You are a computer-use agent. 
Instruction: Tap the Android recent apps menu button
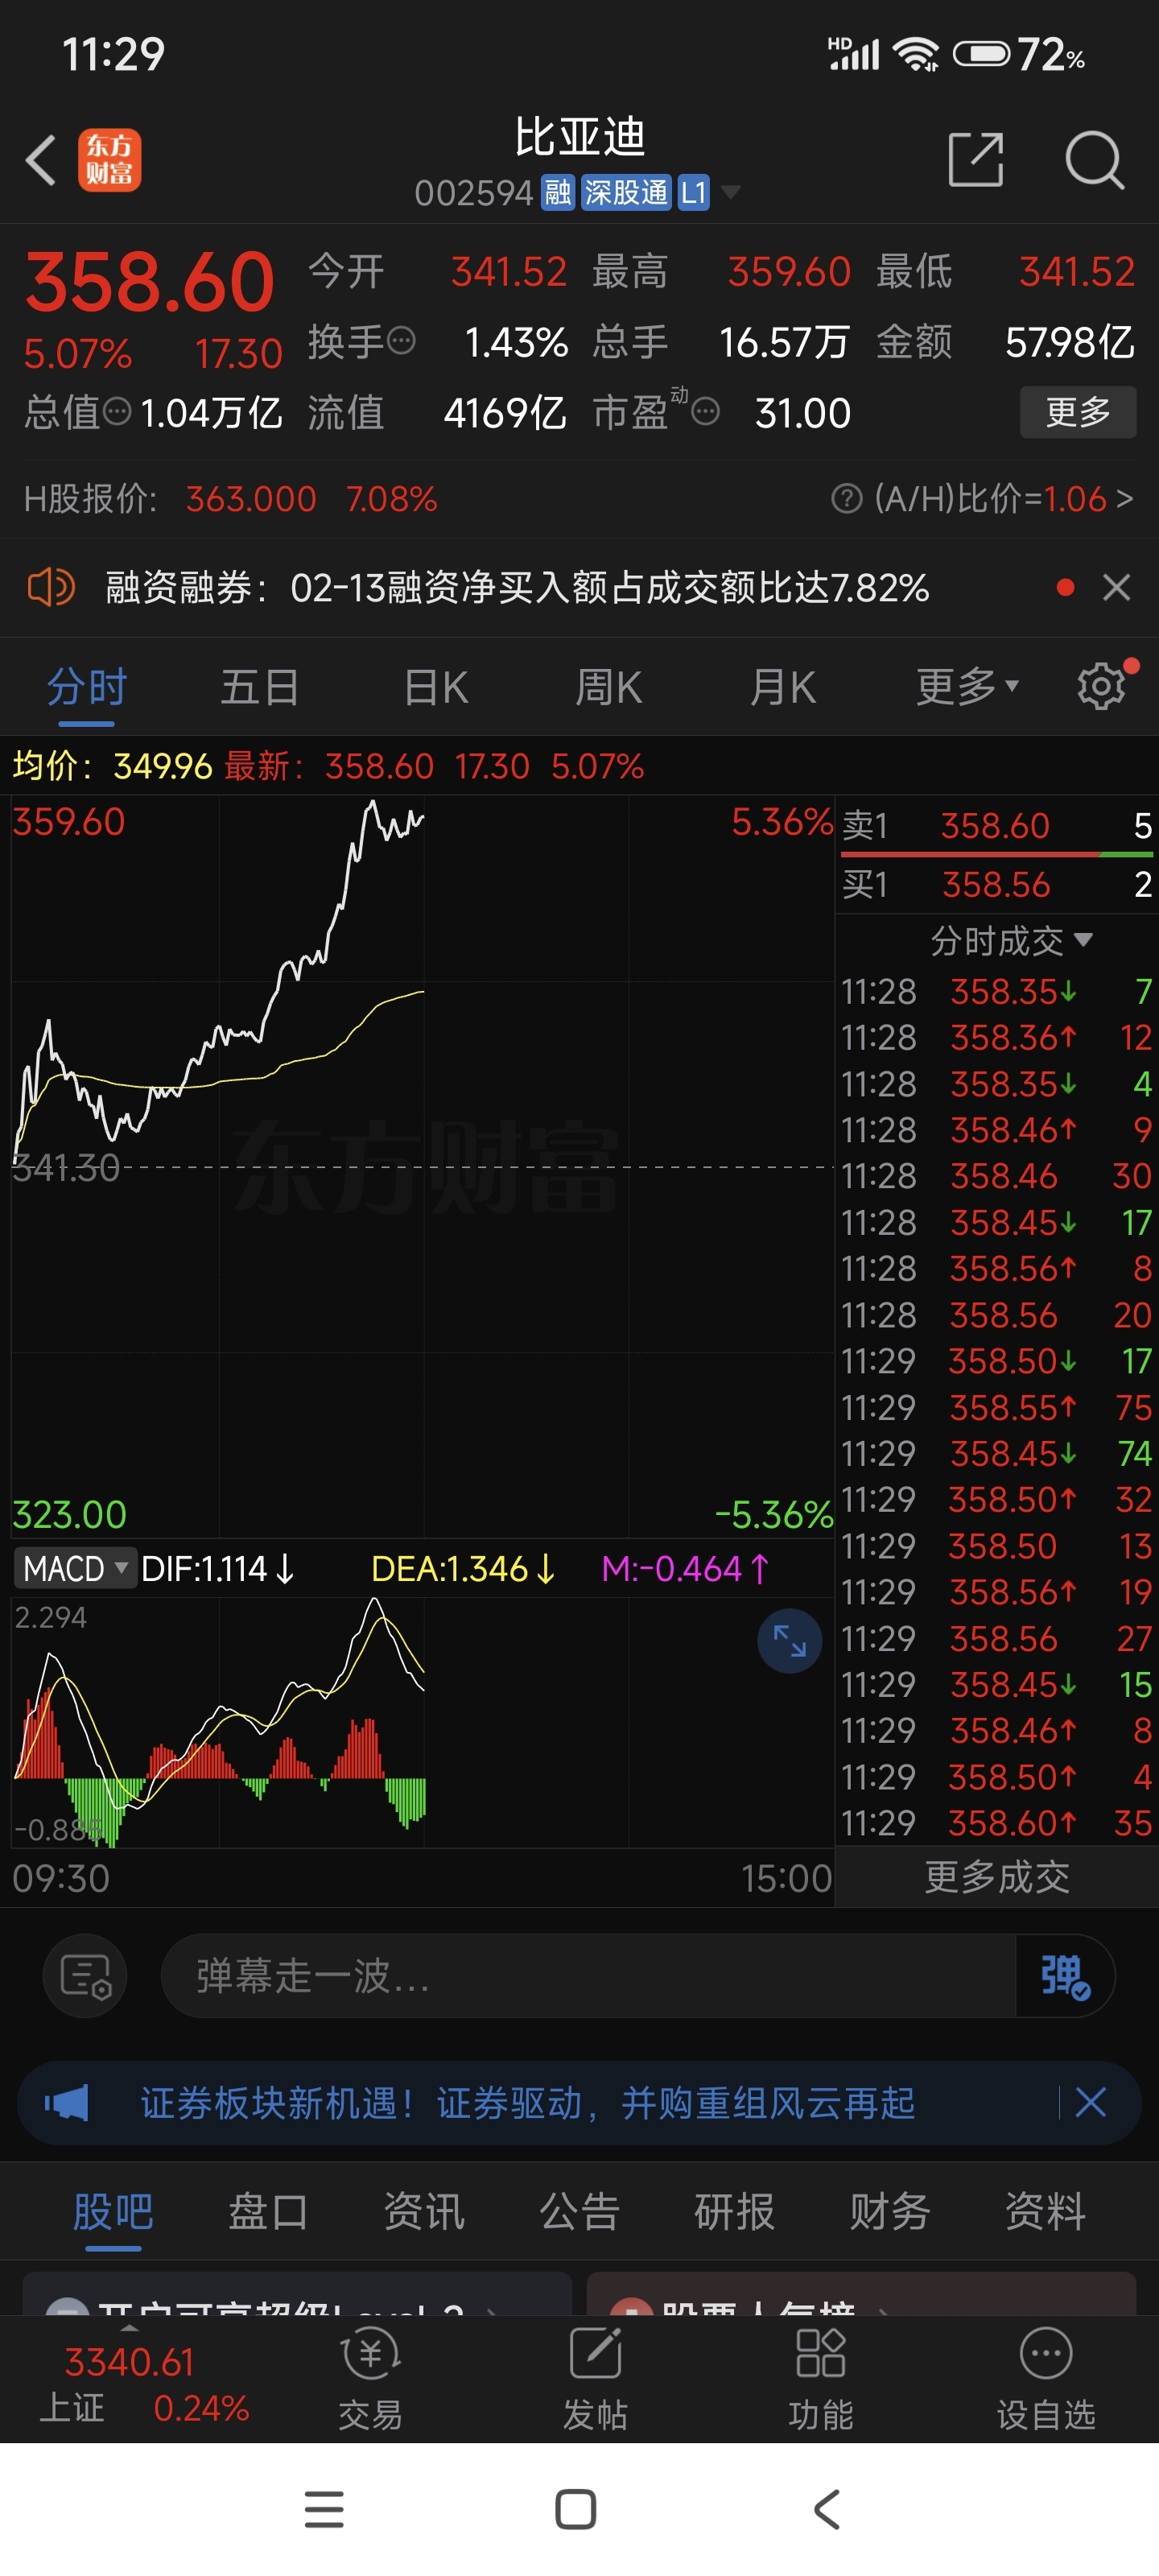[324, 2509]
